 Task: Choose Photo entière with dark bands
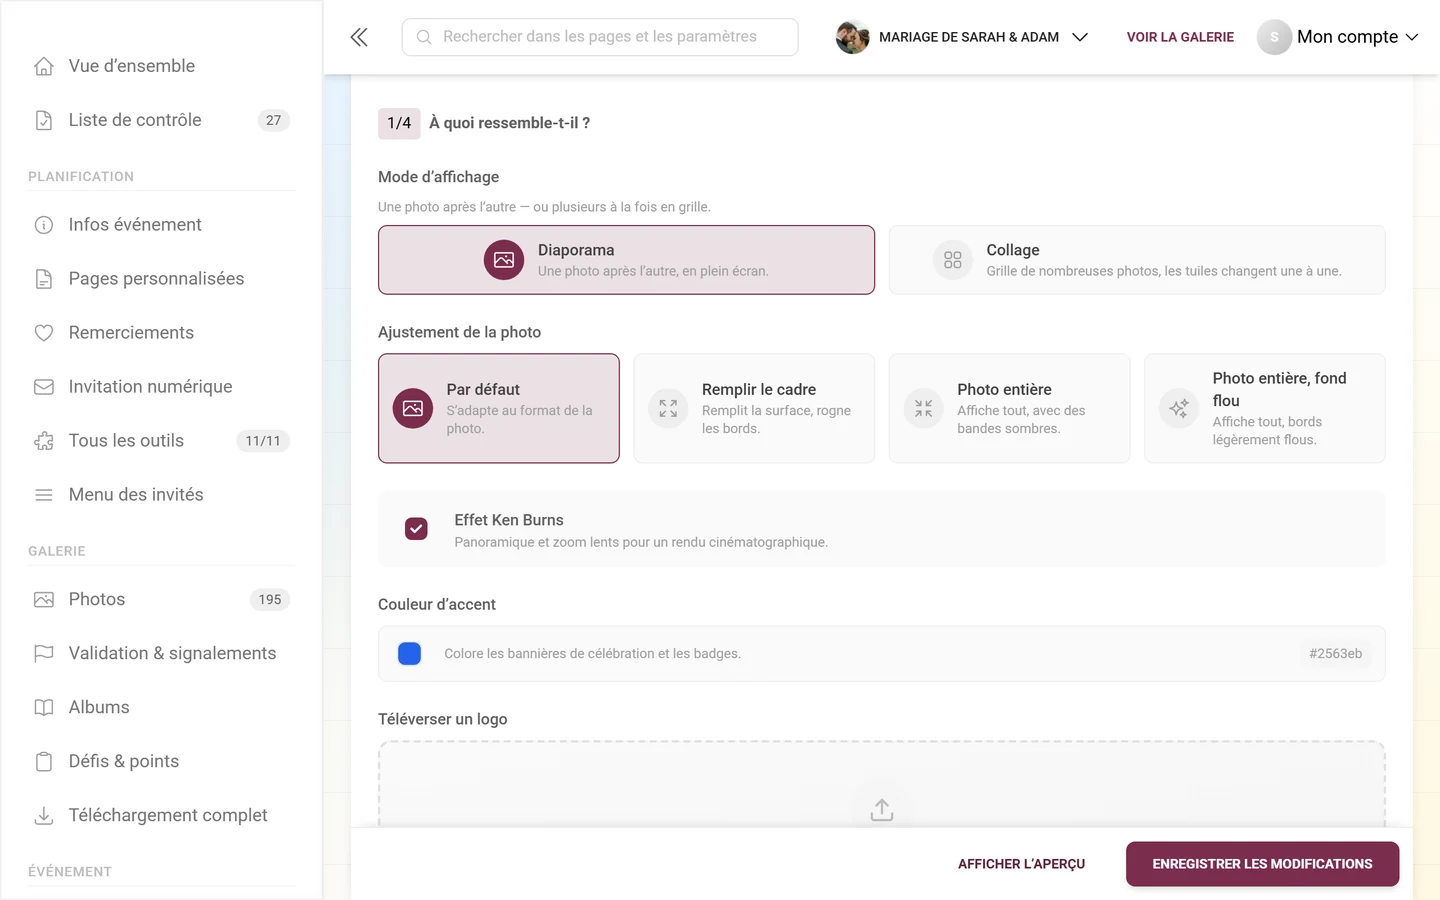point(1009,408)
